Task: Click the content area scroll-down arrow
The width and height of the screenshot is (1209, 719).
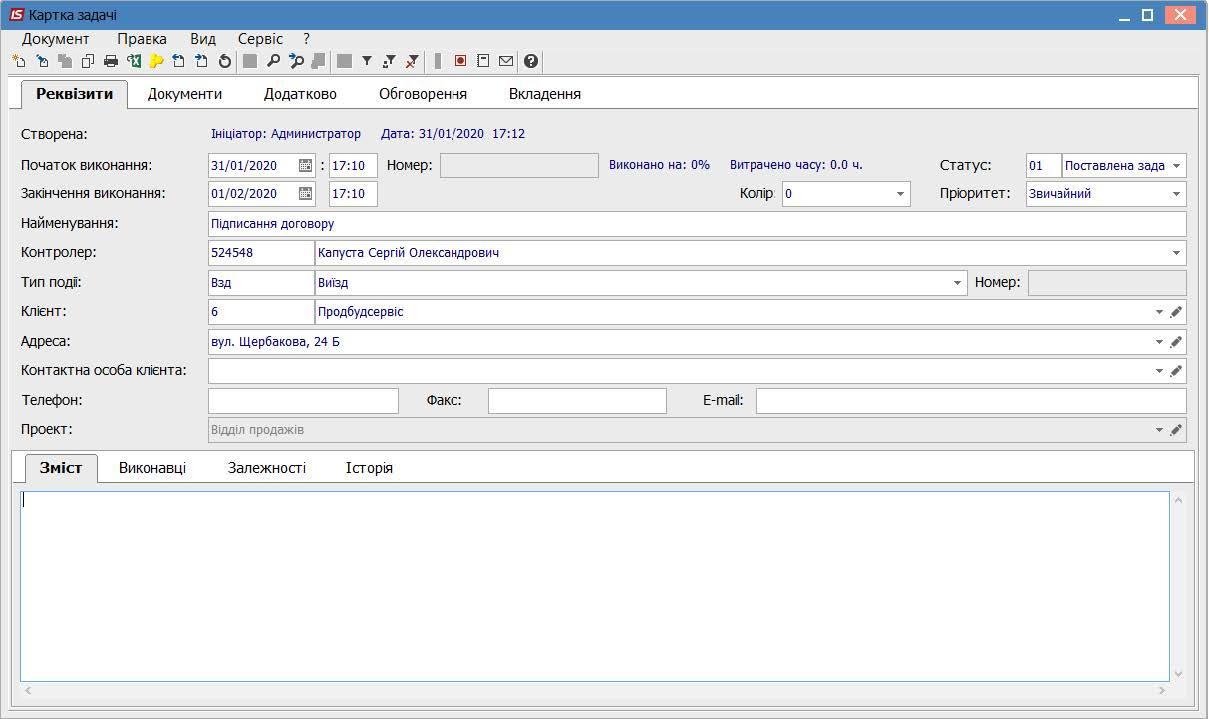Action: [x=1178, y=674]
